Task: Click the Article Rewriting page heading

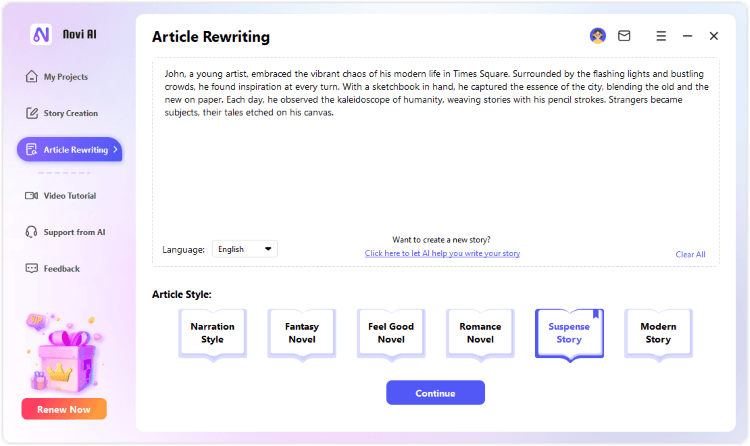Action: coord(211,37)
